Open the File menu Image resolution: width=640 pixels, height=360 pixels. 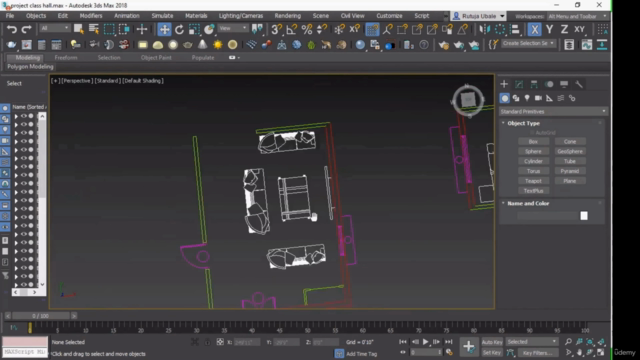(x=10, y=16)
